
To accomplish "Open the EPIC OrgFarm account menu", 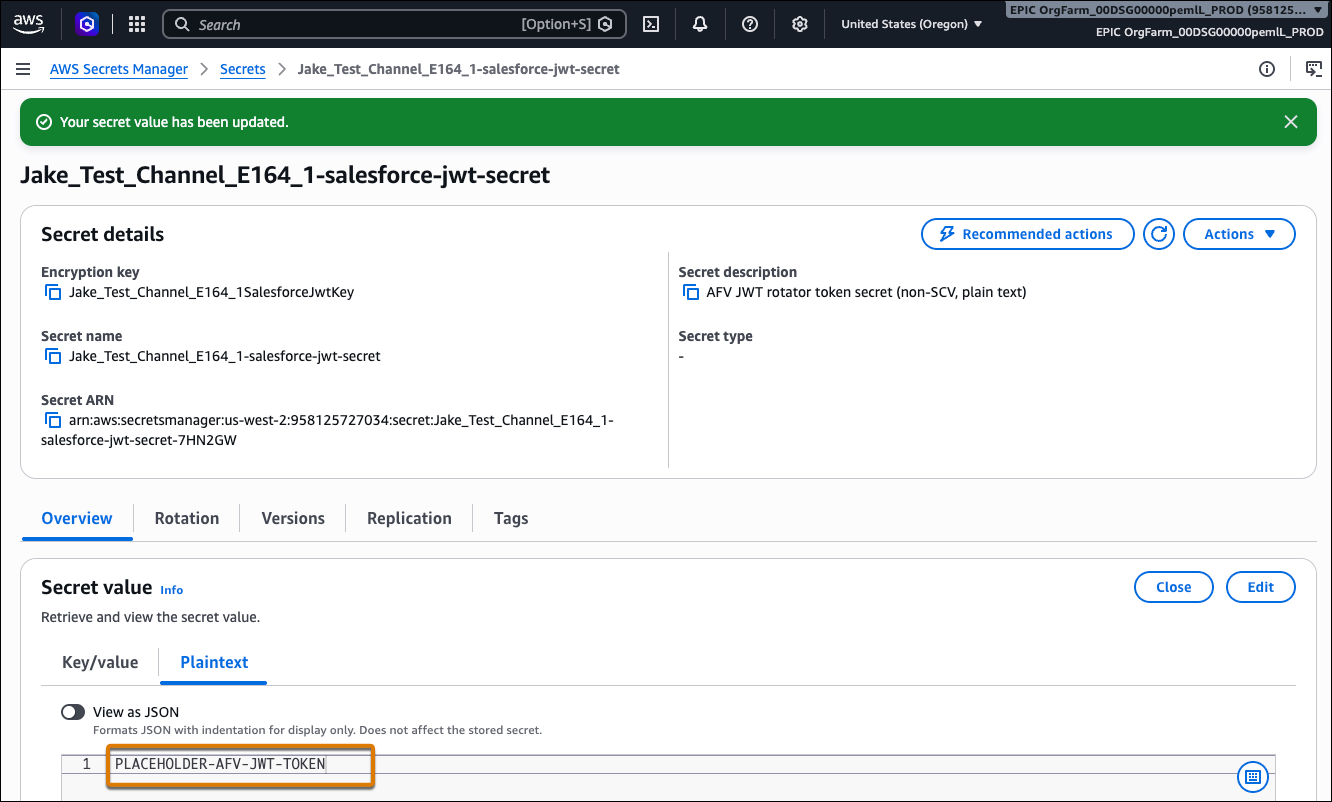I will [x=1165, y=9].
